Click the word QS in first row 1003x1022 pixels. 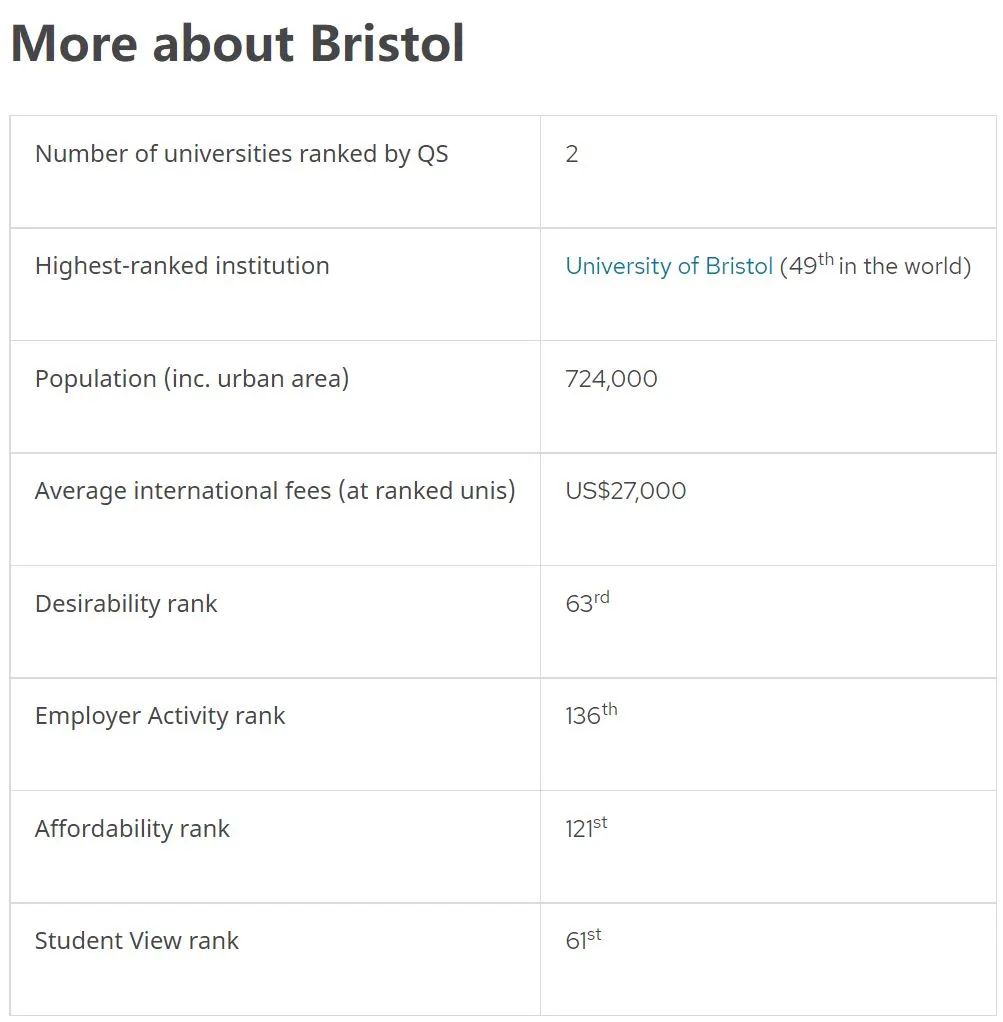click(x=433, y=154)
